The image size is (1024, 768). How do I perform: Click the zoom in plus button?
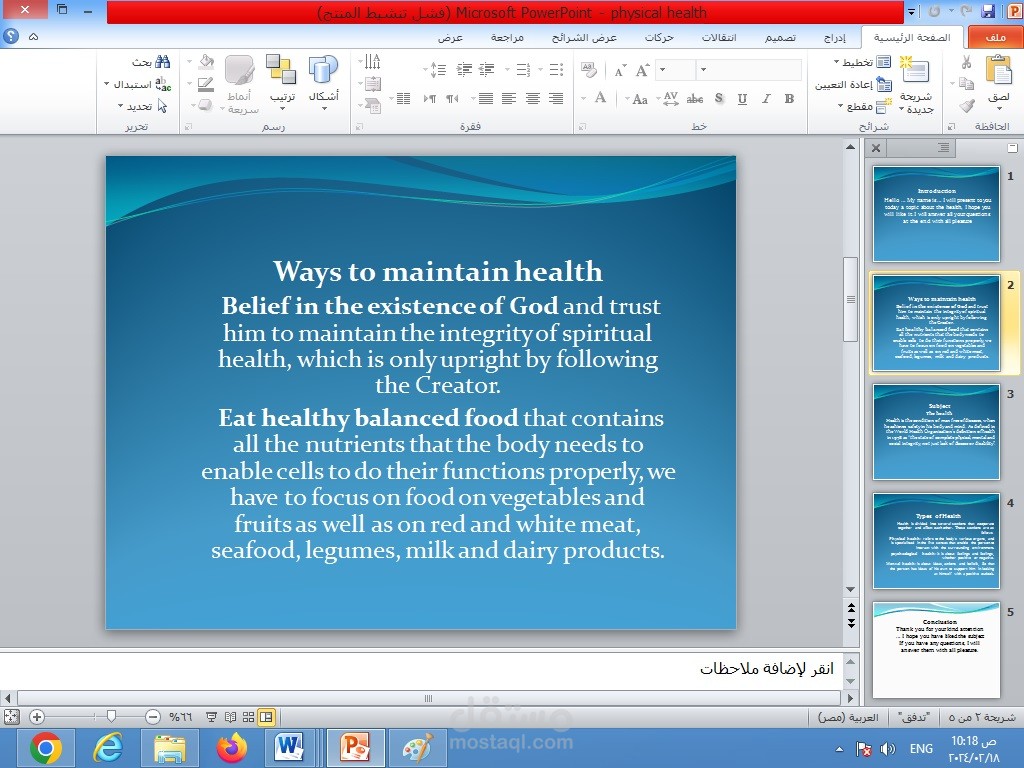[37, 717]
